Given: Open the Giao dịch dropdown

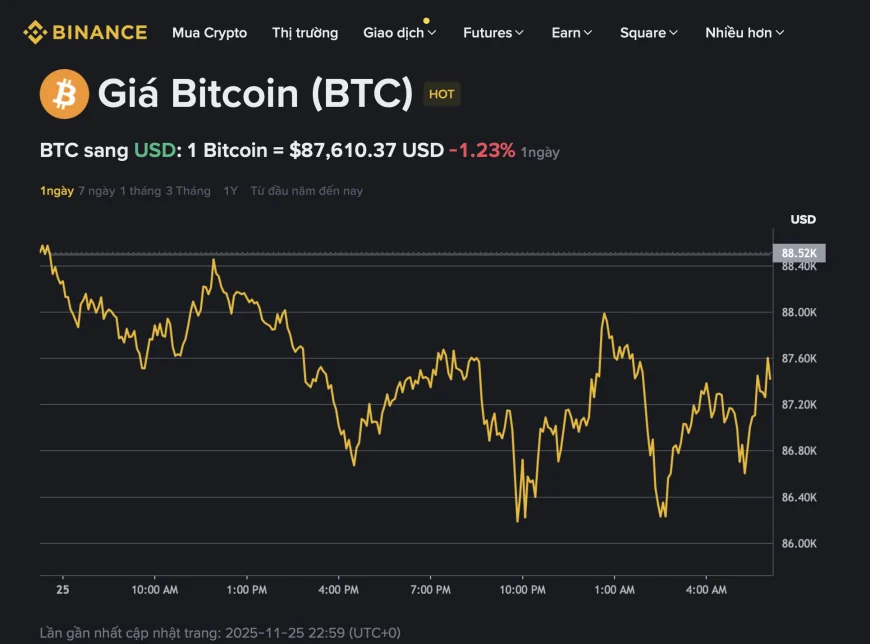Looking at the screenshot, I should click(x=399, y=32).
